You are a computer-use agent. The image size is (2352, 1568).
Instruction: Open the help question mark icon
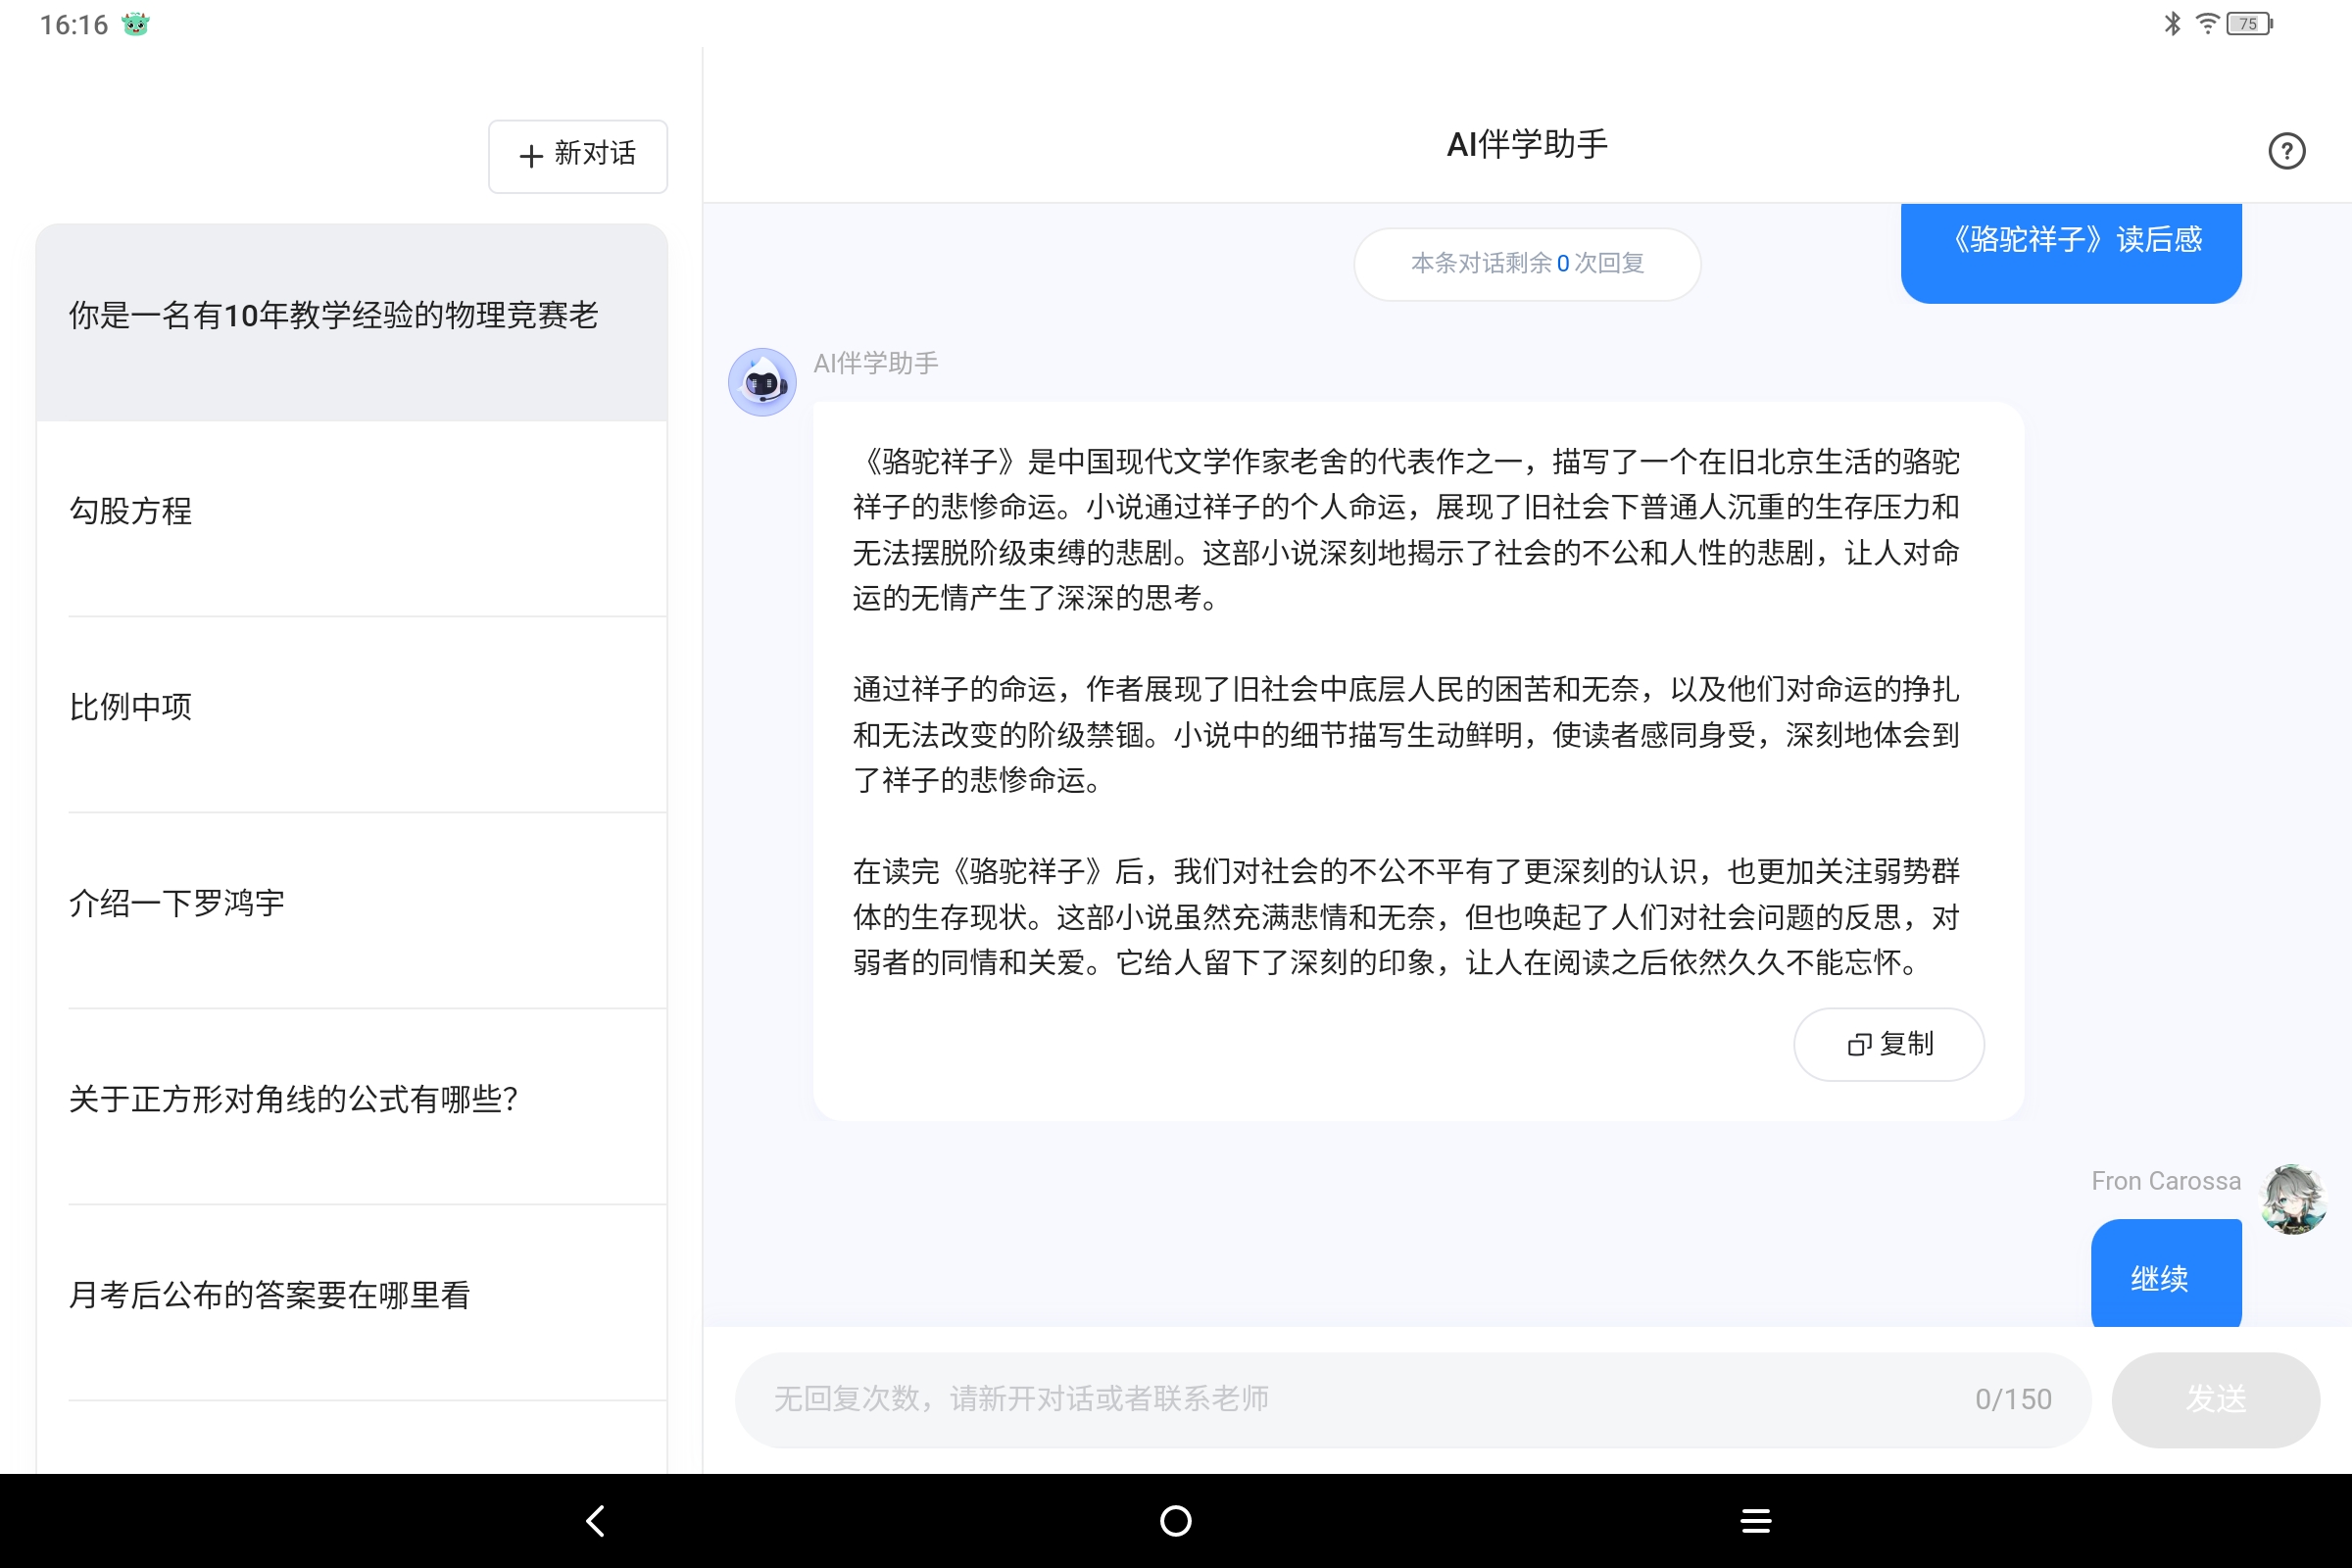point(2286,151)
